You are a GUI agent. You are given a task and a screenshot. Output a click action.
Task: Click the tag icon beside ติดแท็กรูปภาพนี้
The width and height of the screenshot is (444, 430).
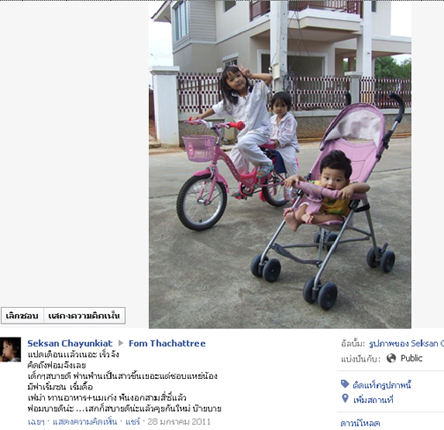click(x=345, y=384)
